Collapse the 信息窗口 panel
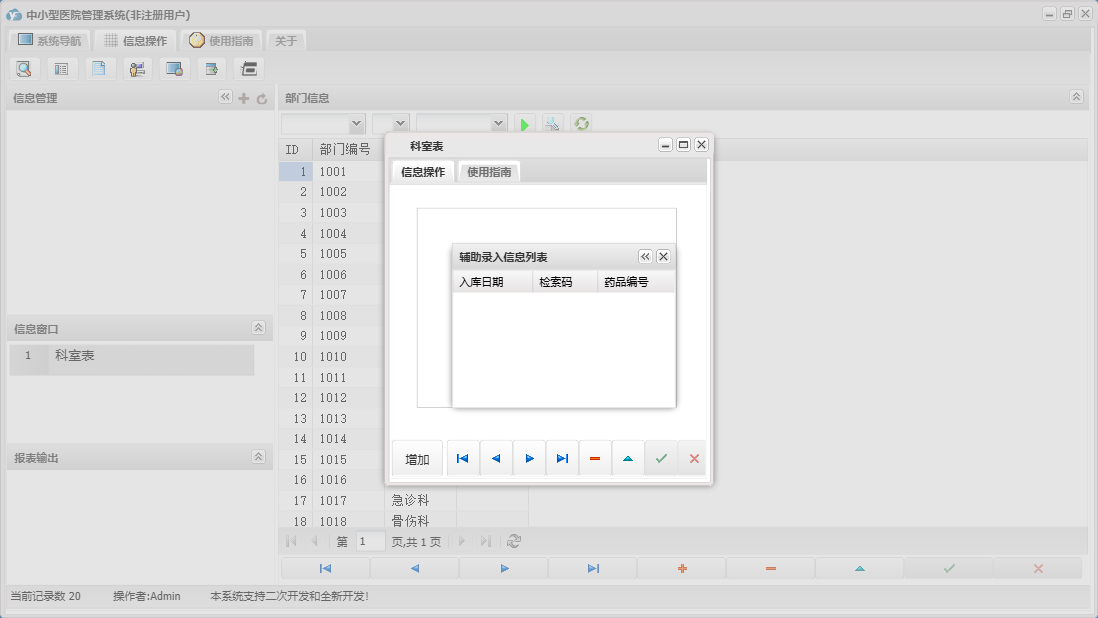 258,328
